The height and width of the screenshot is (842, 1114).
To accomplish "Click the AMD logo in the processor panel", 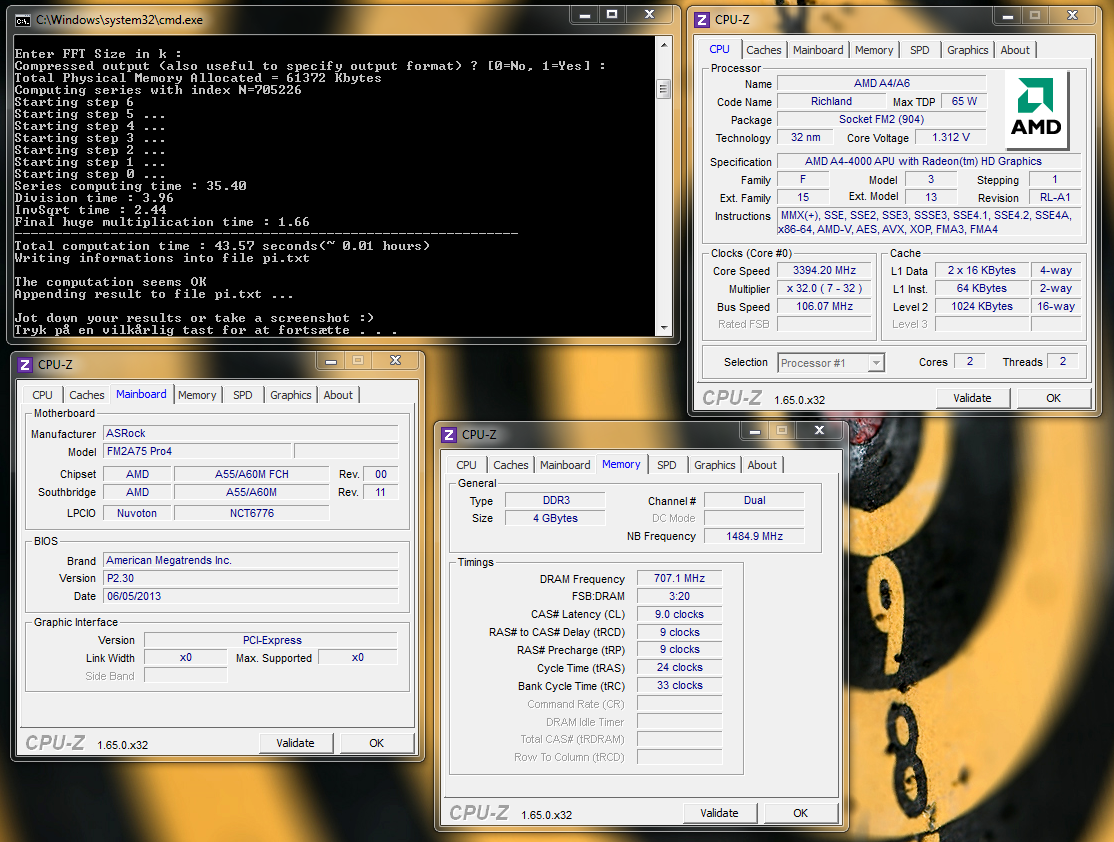I will point(1037,109).
